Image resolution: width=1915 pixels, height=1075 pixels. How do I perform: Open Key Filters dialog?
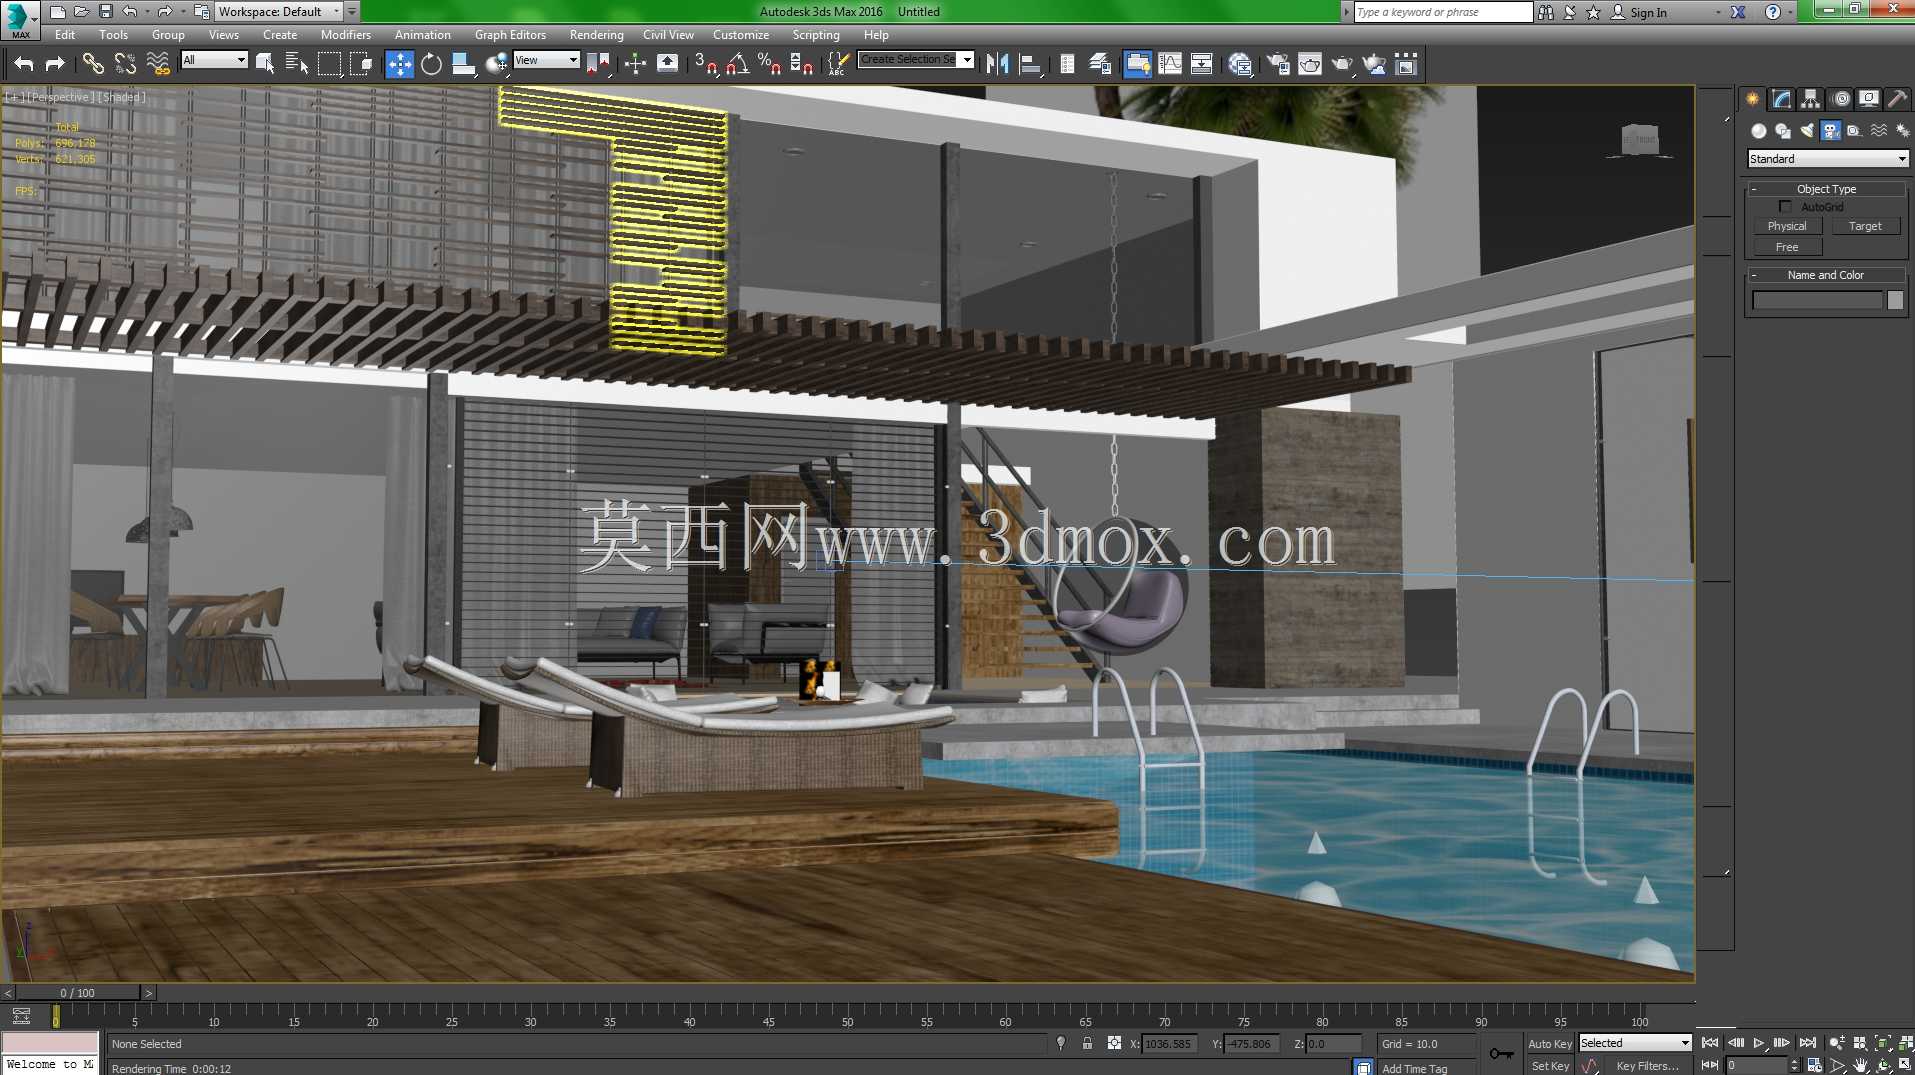(1647, 1066)
